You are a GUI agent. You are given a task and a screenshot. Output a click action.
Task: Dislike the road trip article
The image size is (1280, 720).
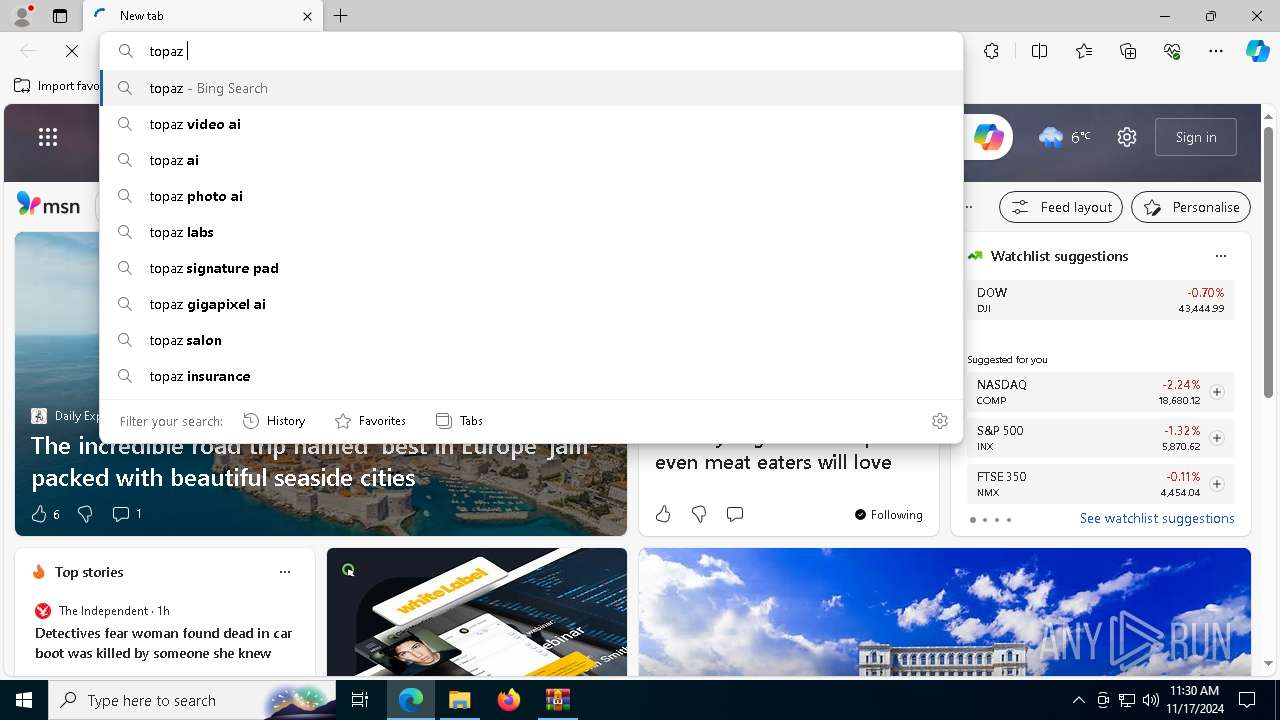tap(85, 514)
